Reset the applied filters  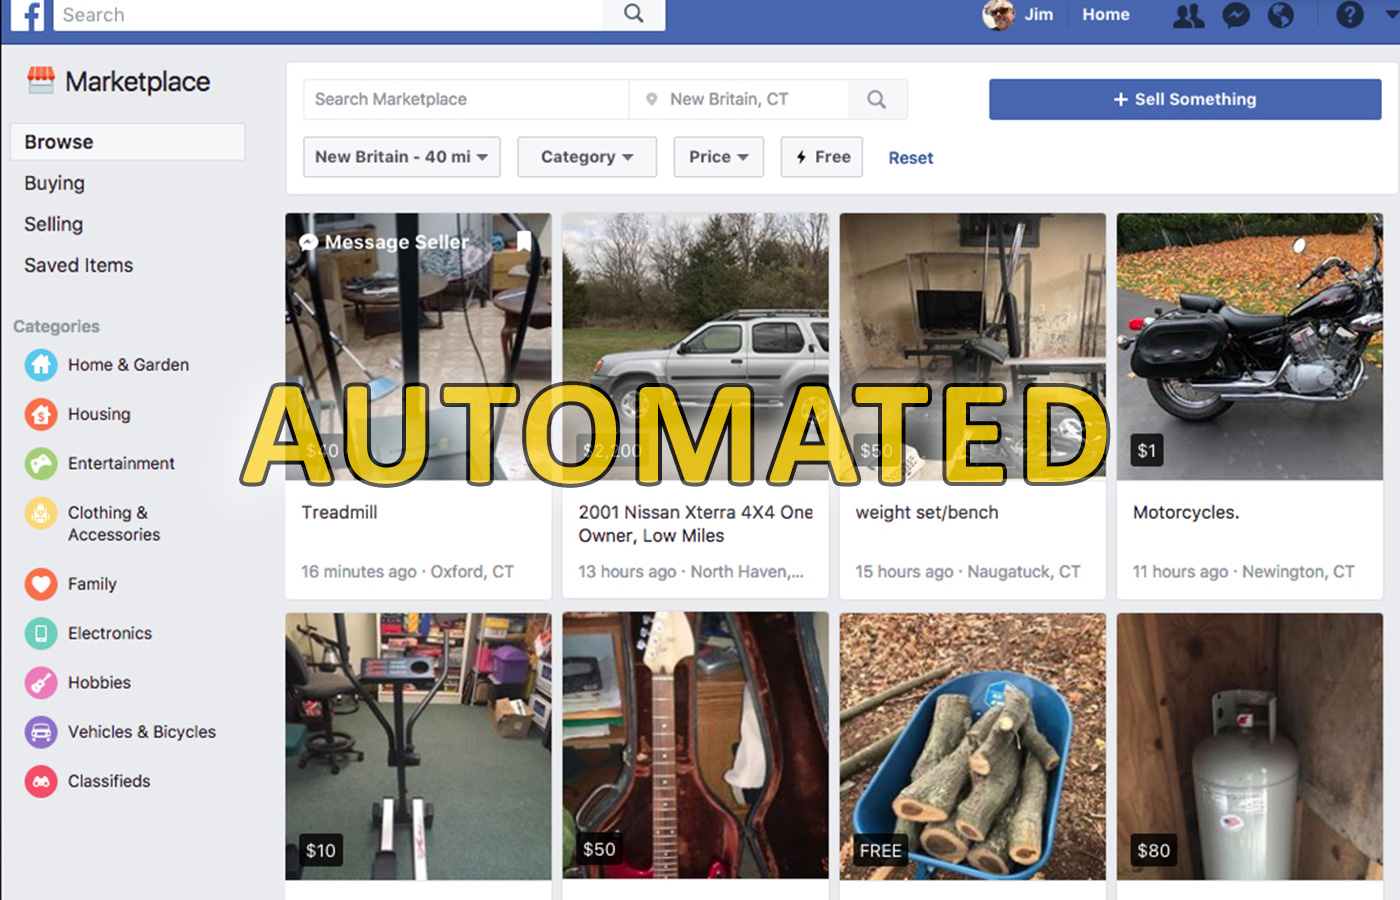tap(910, 158)
